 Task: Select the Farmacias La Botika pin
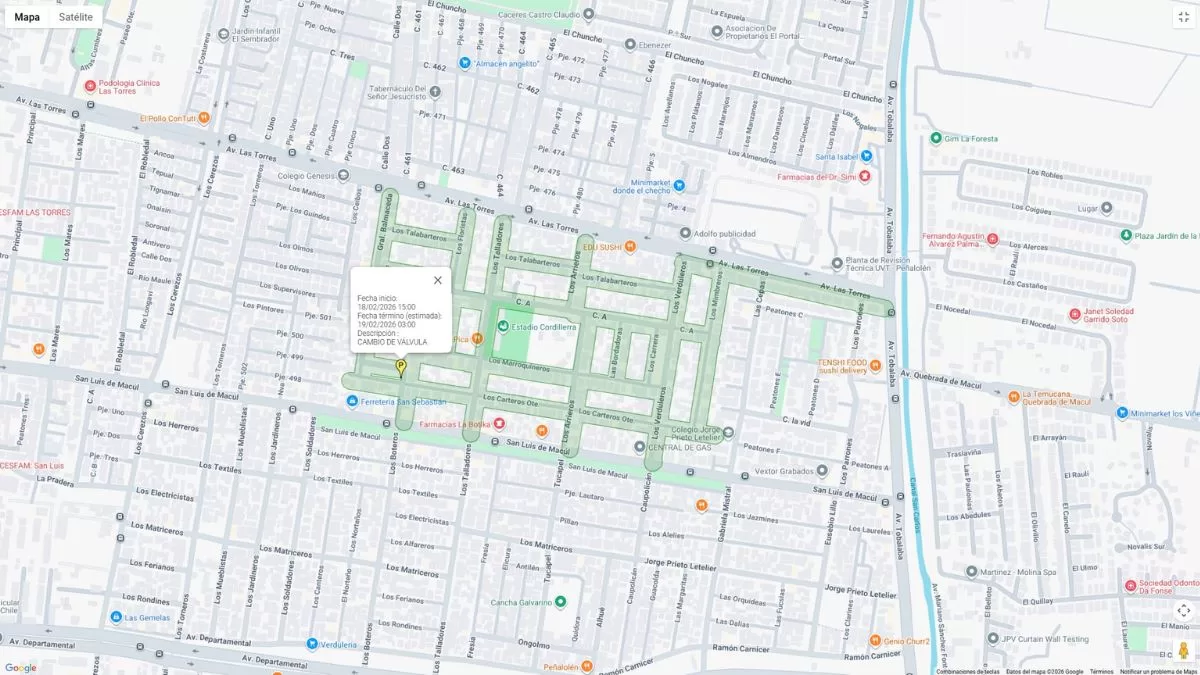[500, 425]
